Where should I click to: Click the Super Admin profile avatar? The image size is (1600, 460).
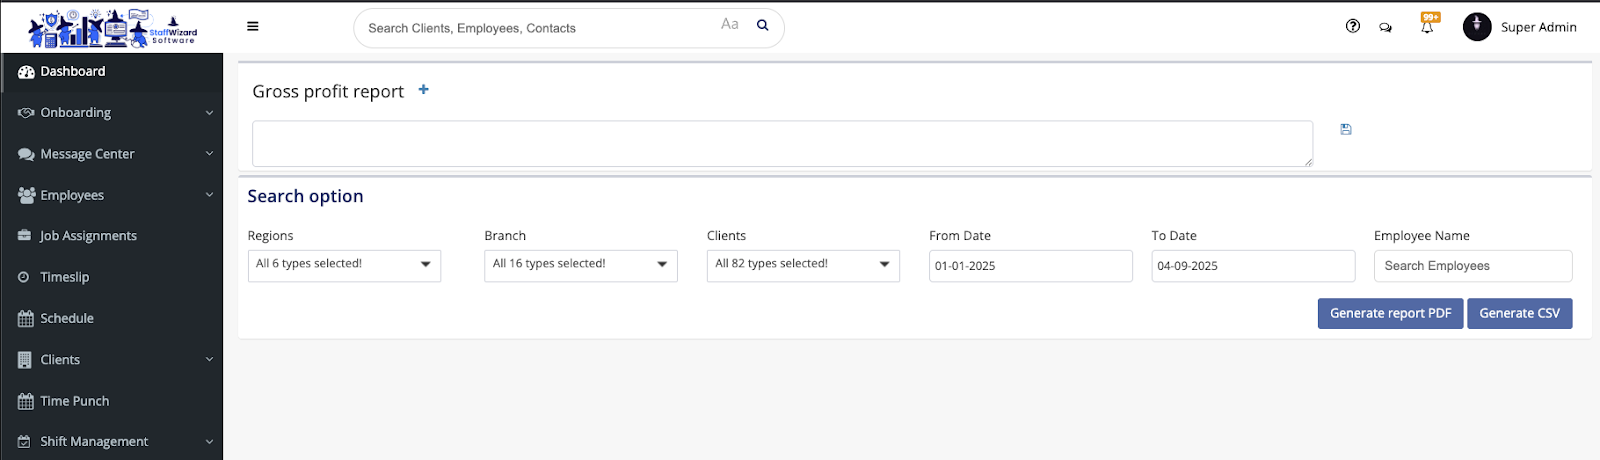[1477, 27]
